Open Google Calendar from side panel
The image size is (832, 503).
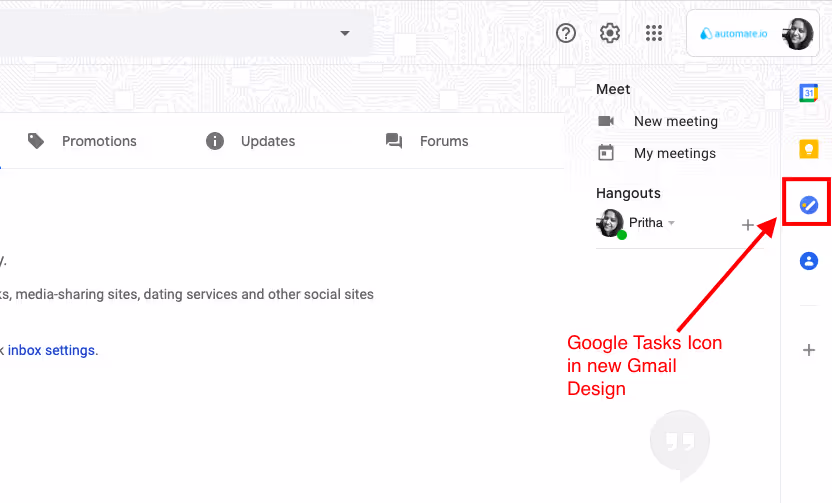click(x=809, y=93)
